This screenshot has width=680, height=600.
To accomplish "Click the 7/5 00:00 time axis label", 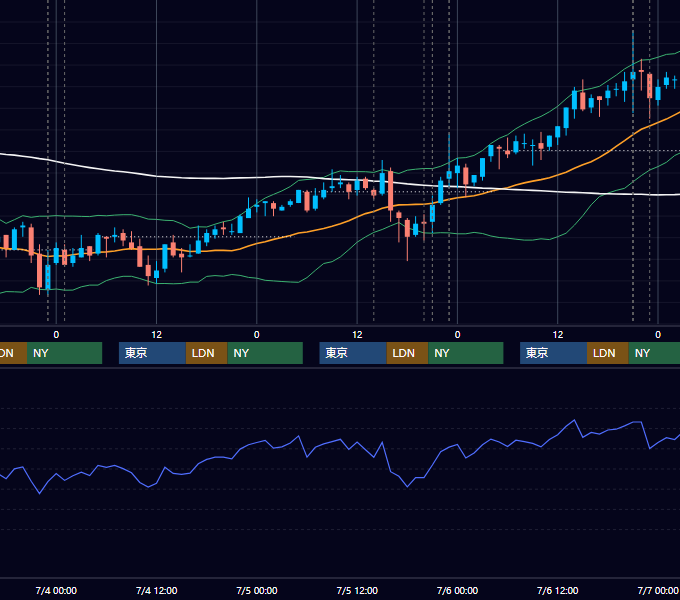I will coord(257,590).
